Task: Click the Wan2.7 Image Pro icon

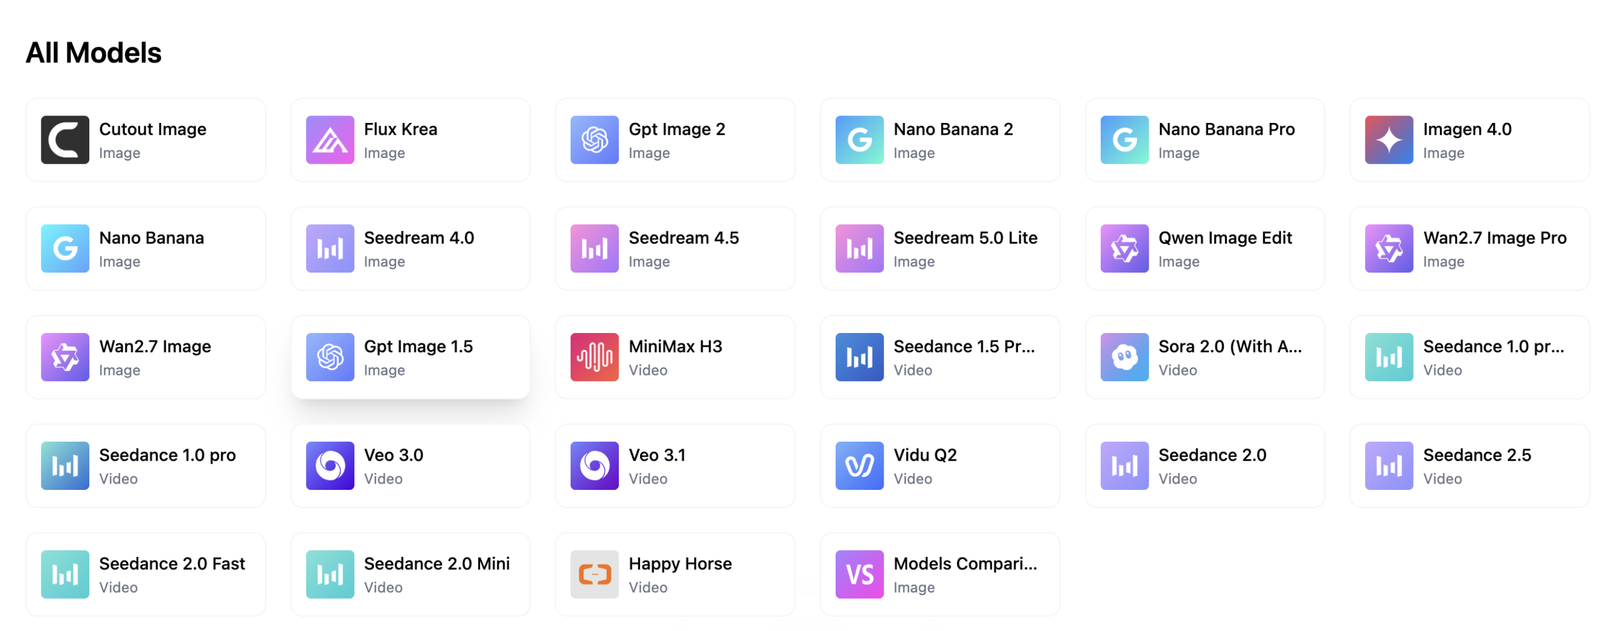Action: 1390,248
